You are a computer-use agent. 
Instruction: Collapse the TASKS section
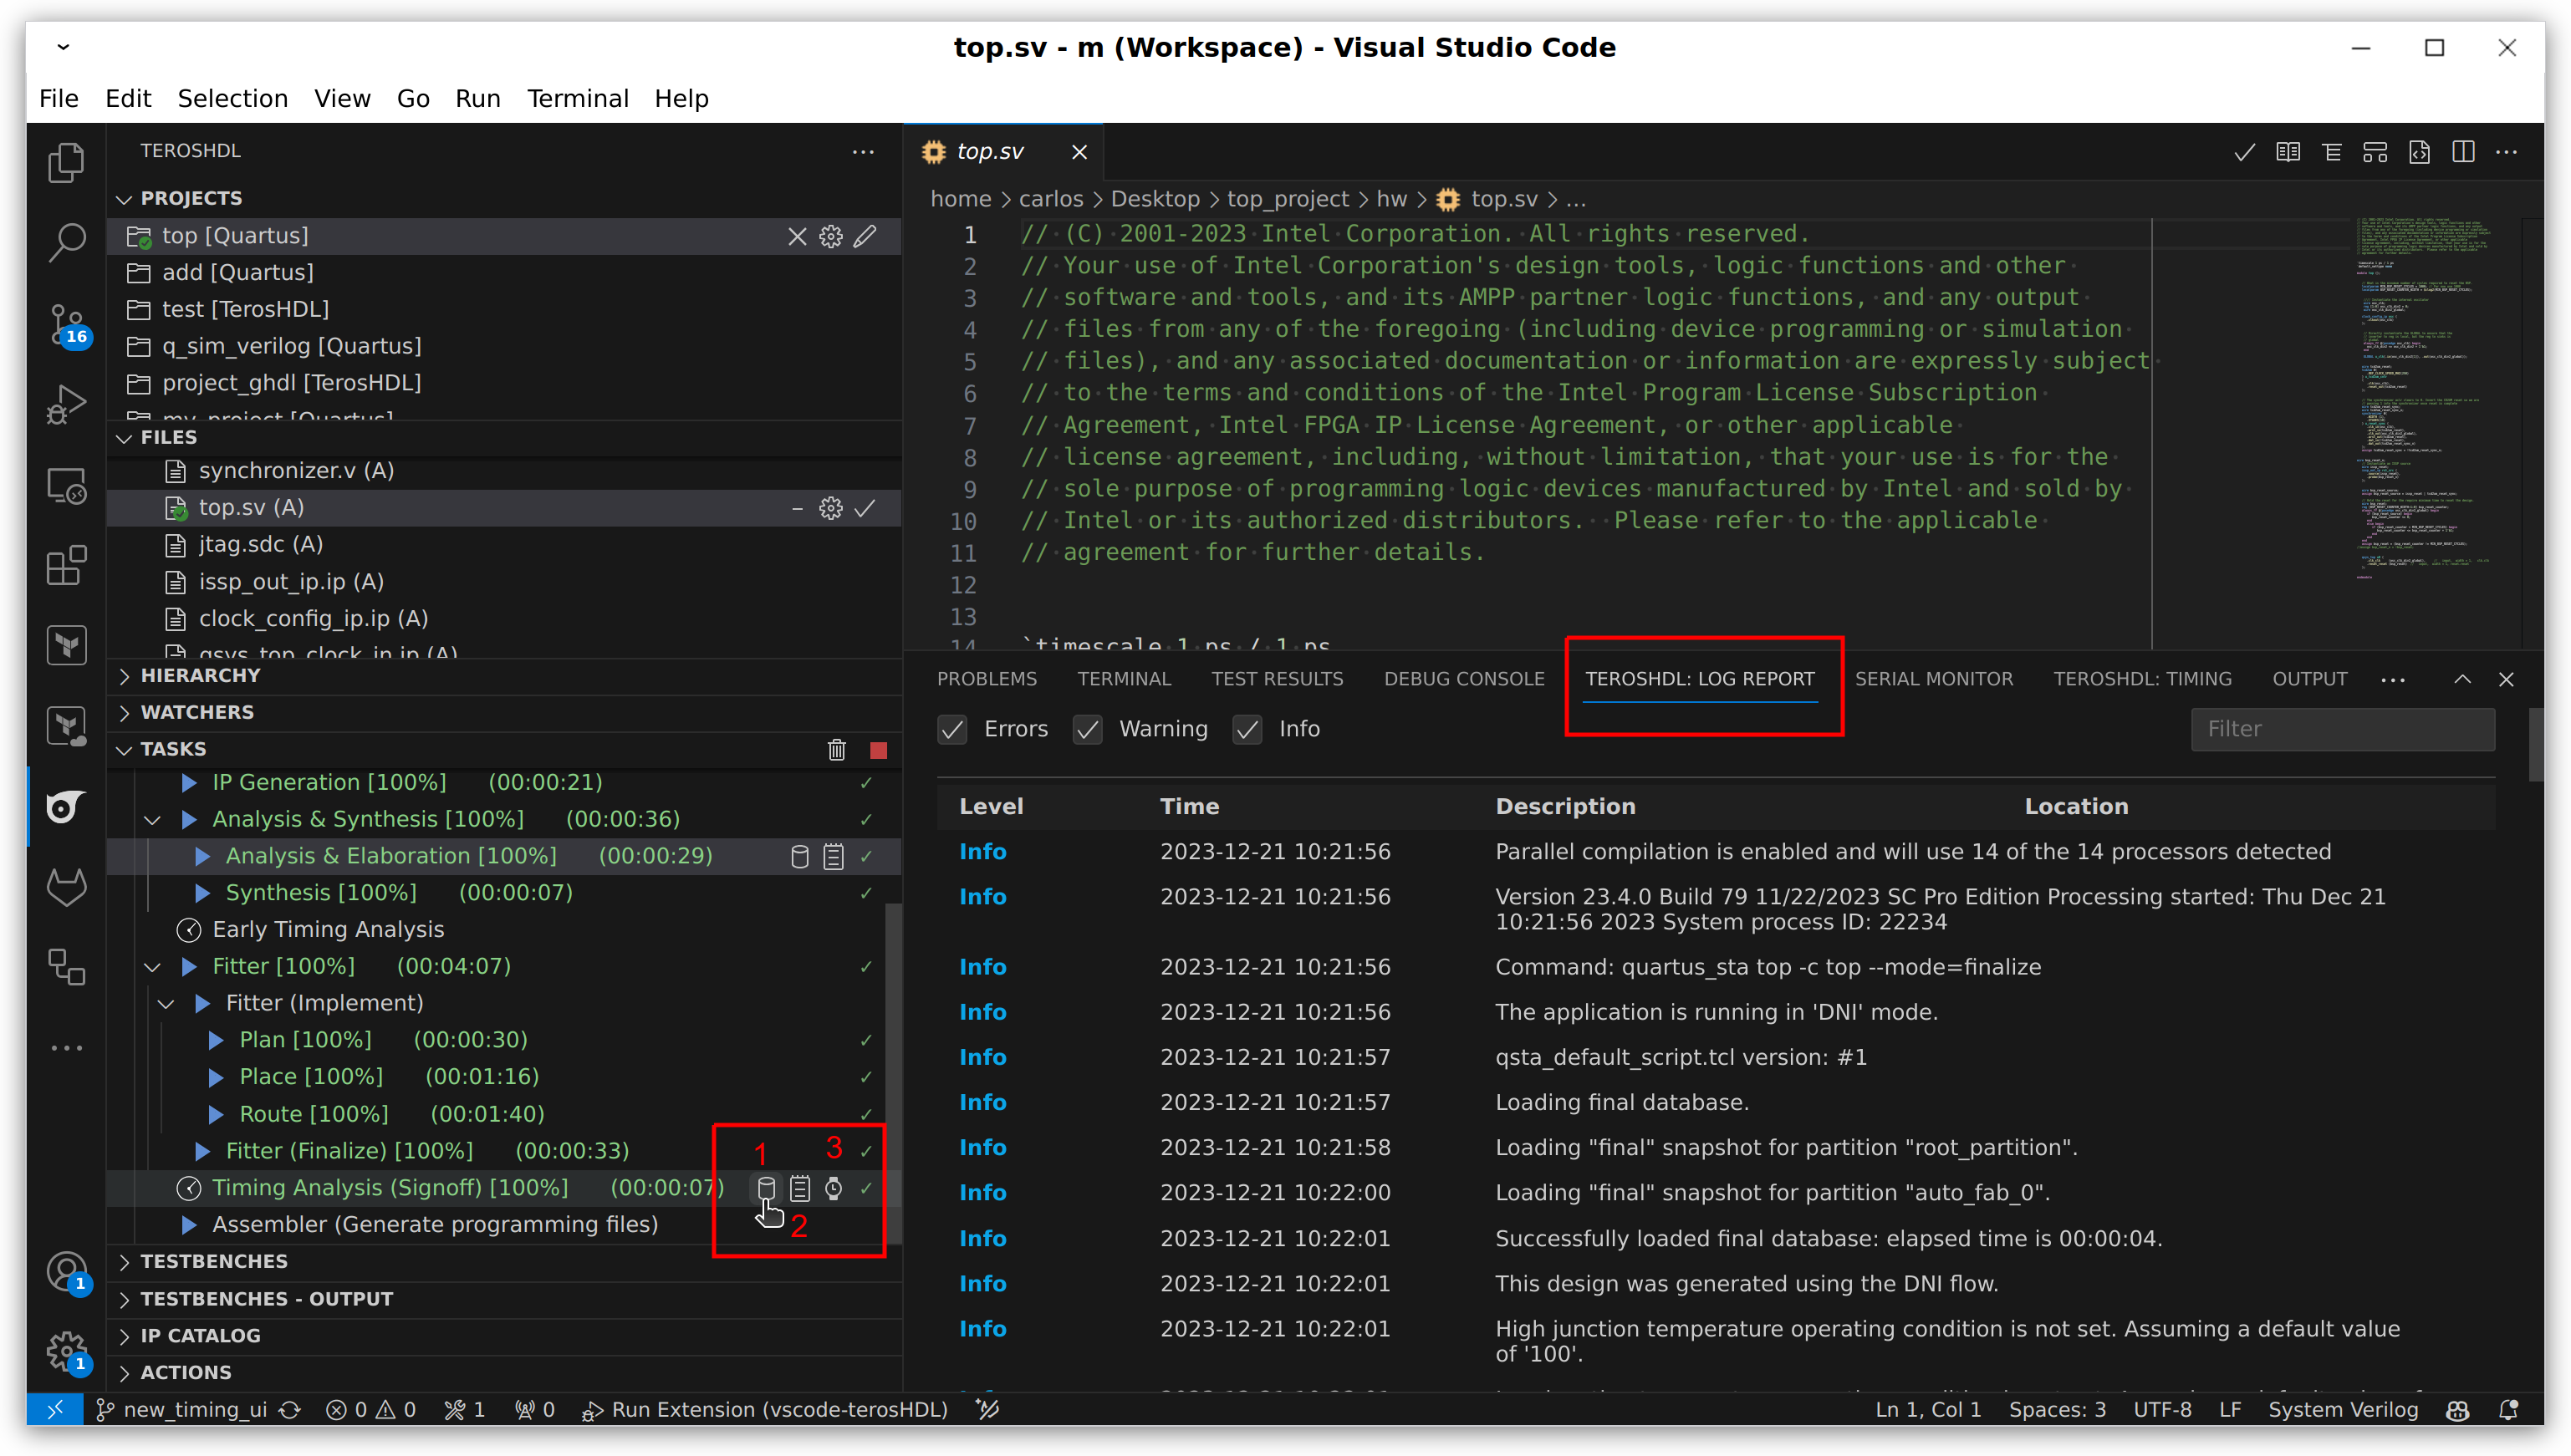pos(124,749)
